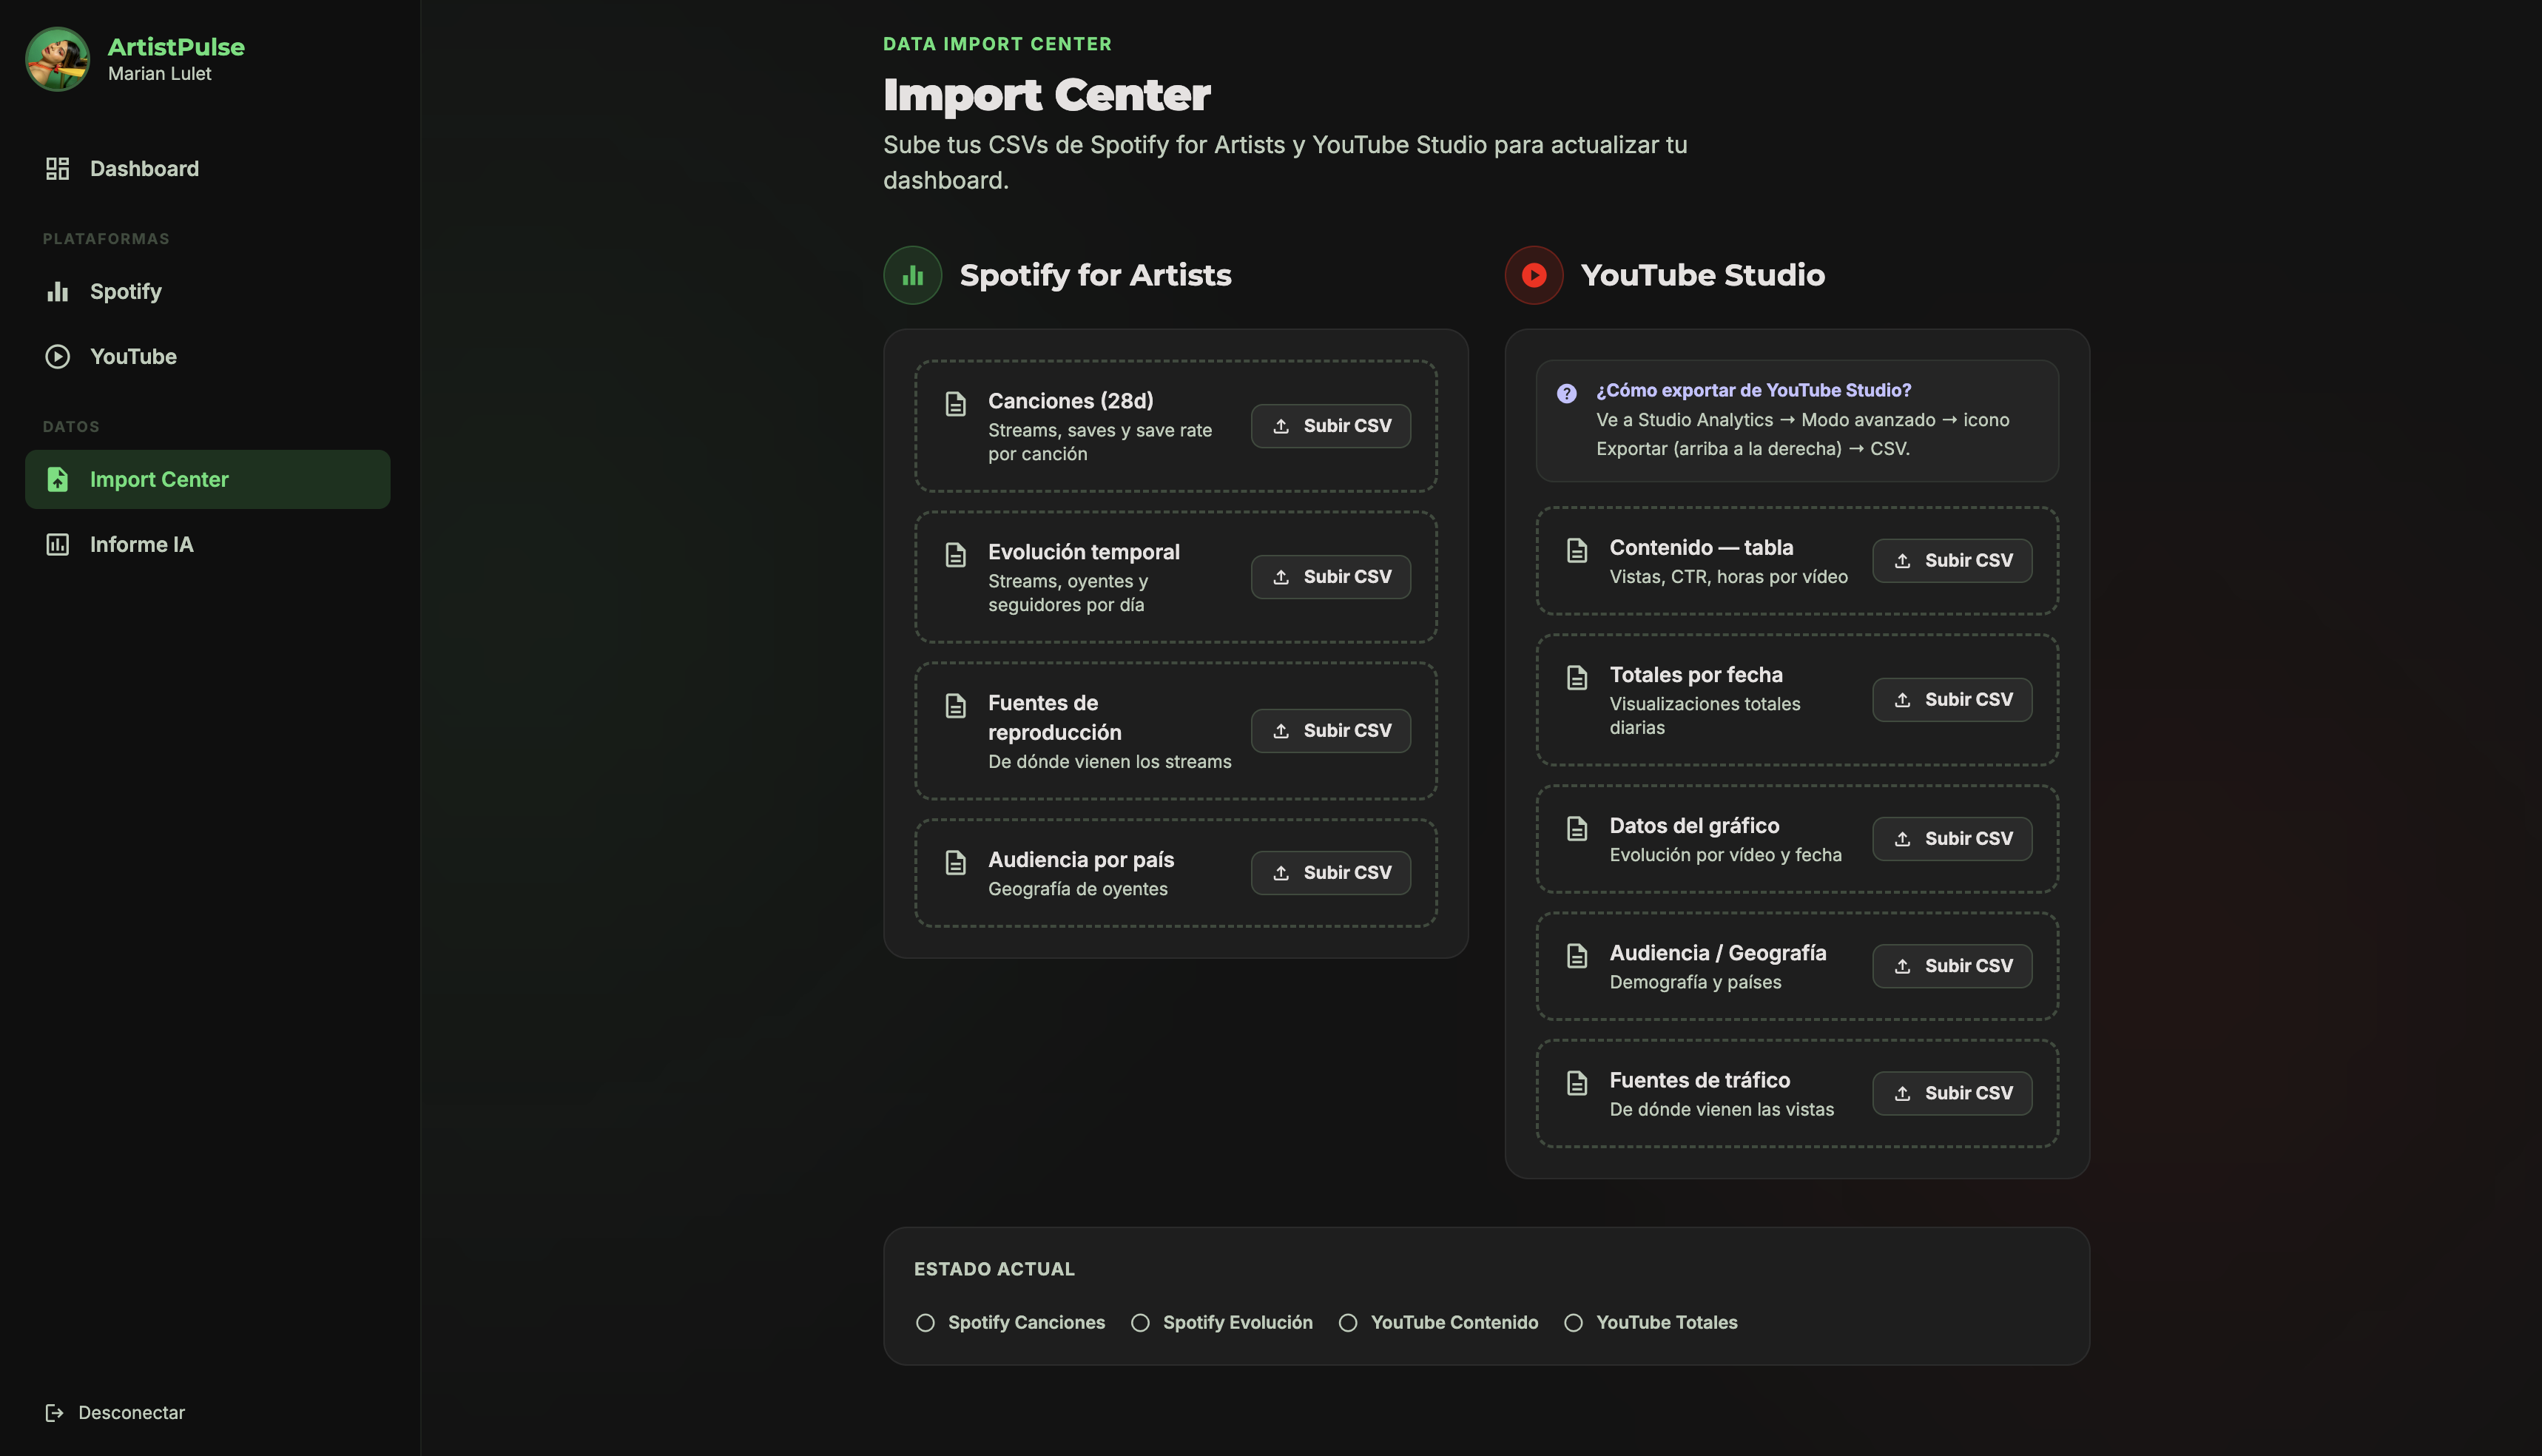Click file icon beside Fuentes de reproducción

(x=955, y=706)
